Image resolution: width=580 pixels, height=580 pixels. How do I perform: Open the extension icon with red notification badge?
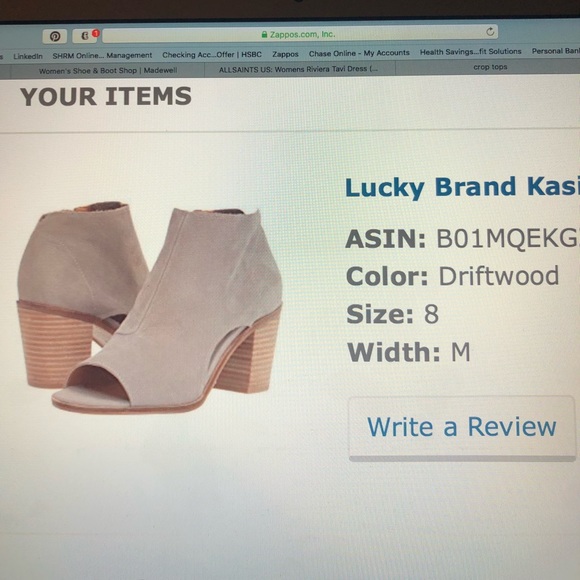pos(85,36)
